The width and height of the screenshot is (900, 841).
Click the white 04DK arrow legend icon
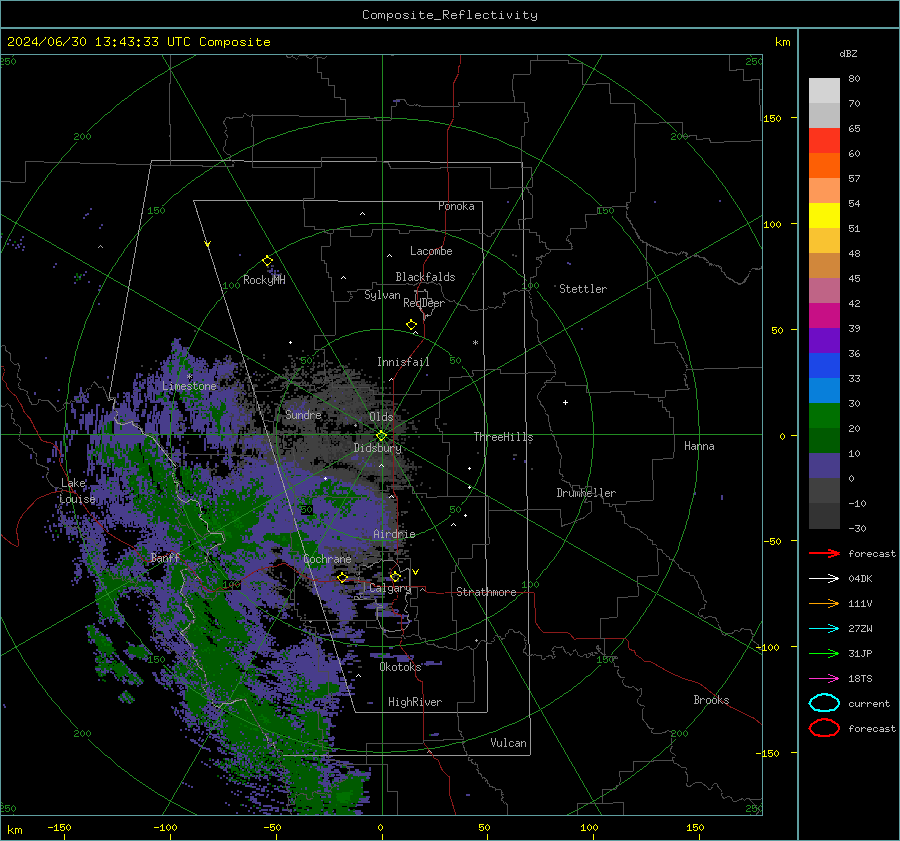coord(824,579)
